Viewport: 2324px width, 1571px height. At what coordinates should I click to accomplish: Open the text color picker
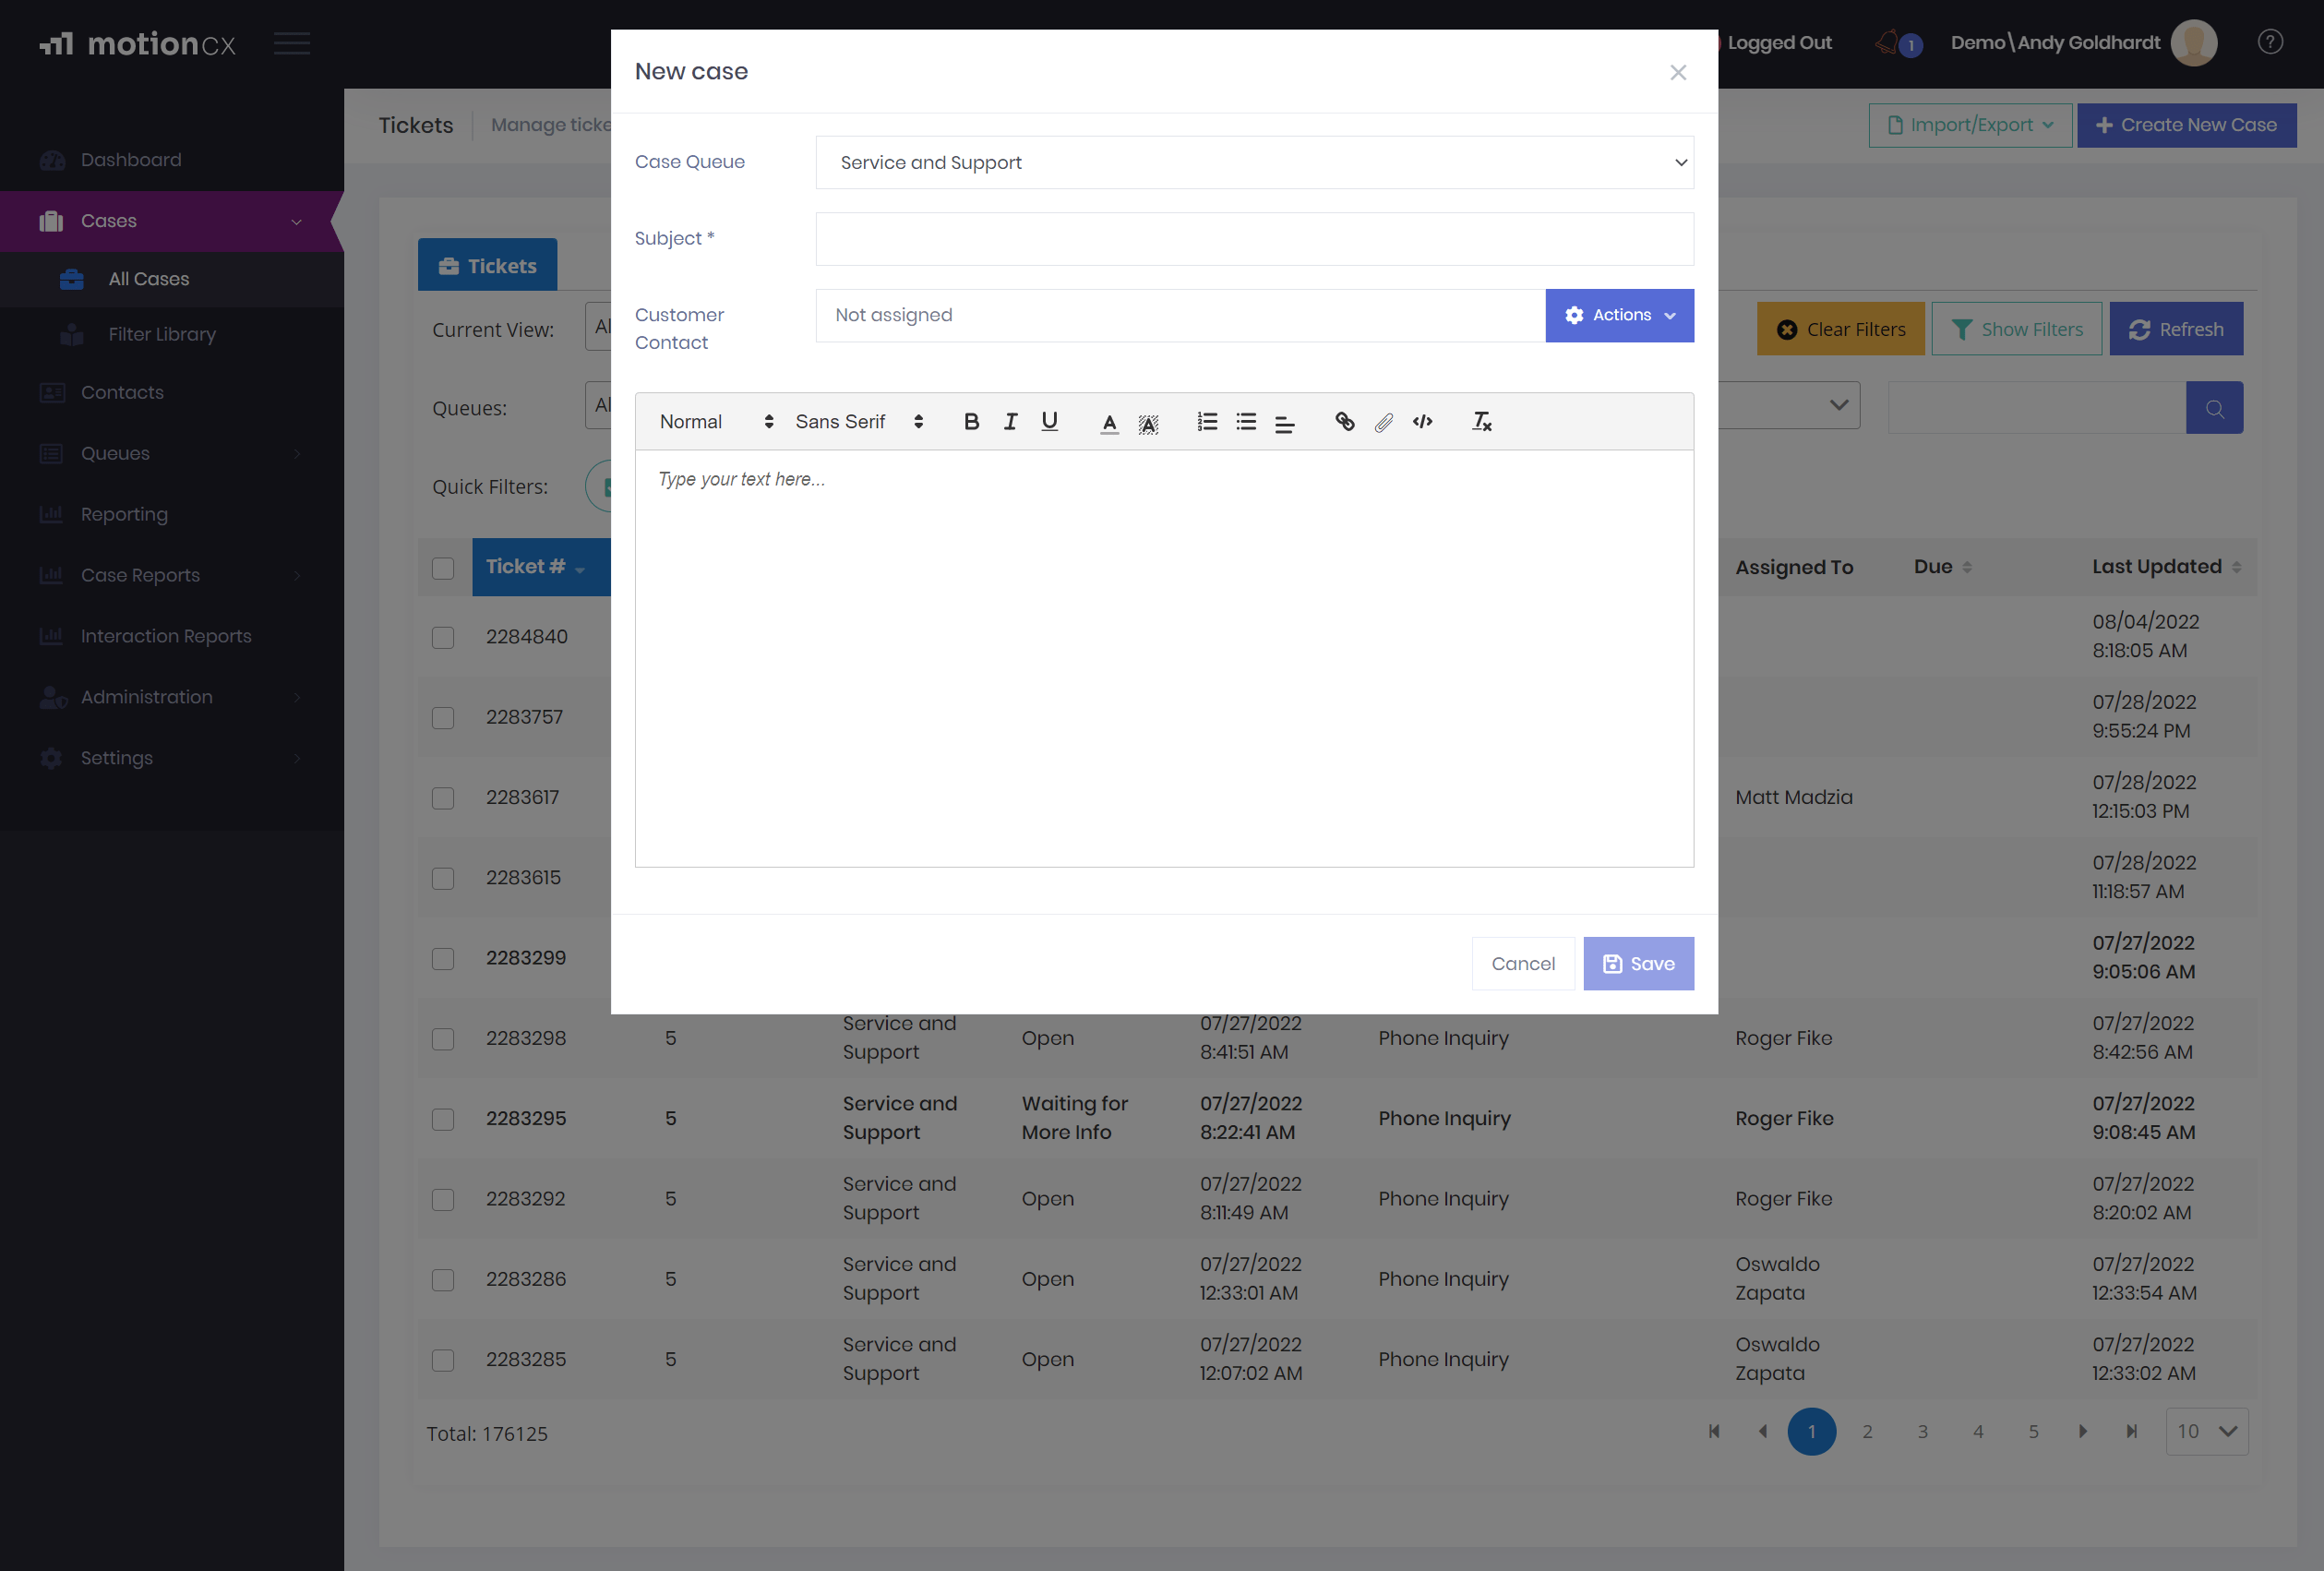[x=1109, y=423]
